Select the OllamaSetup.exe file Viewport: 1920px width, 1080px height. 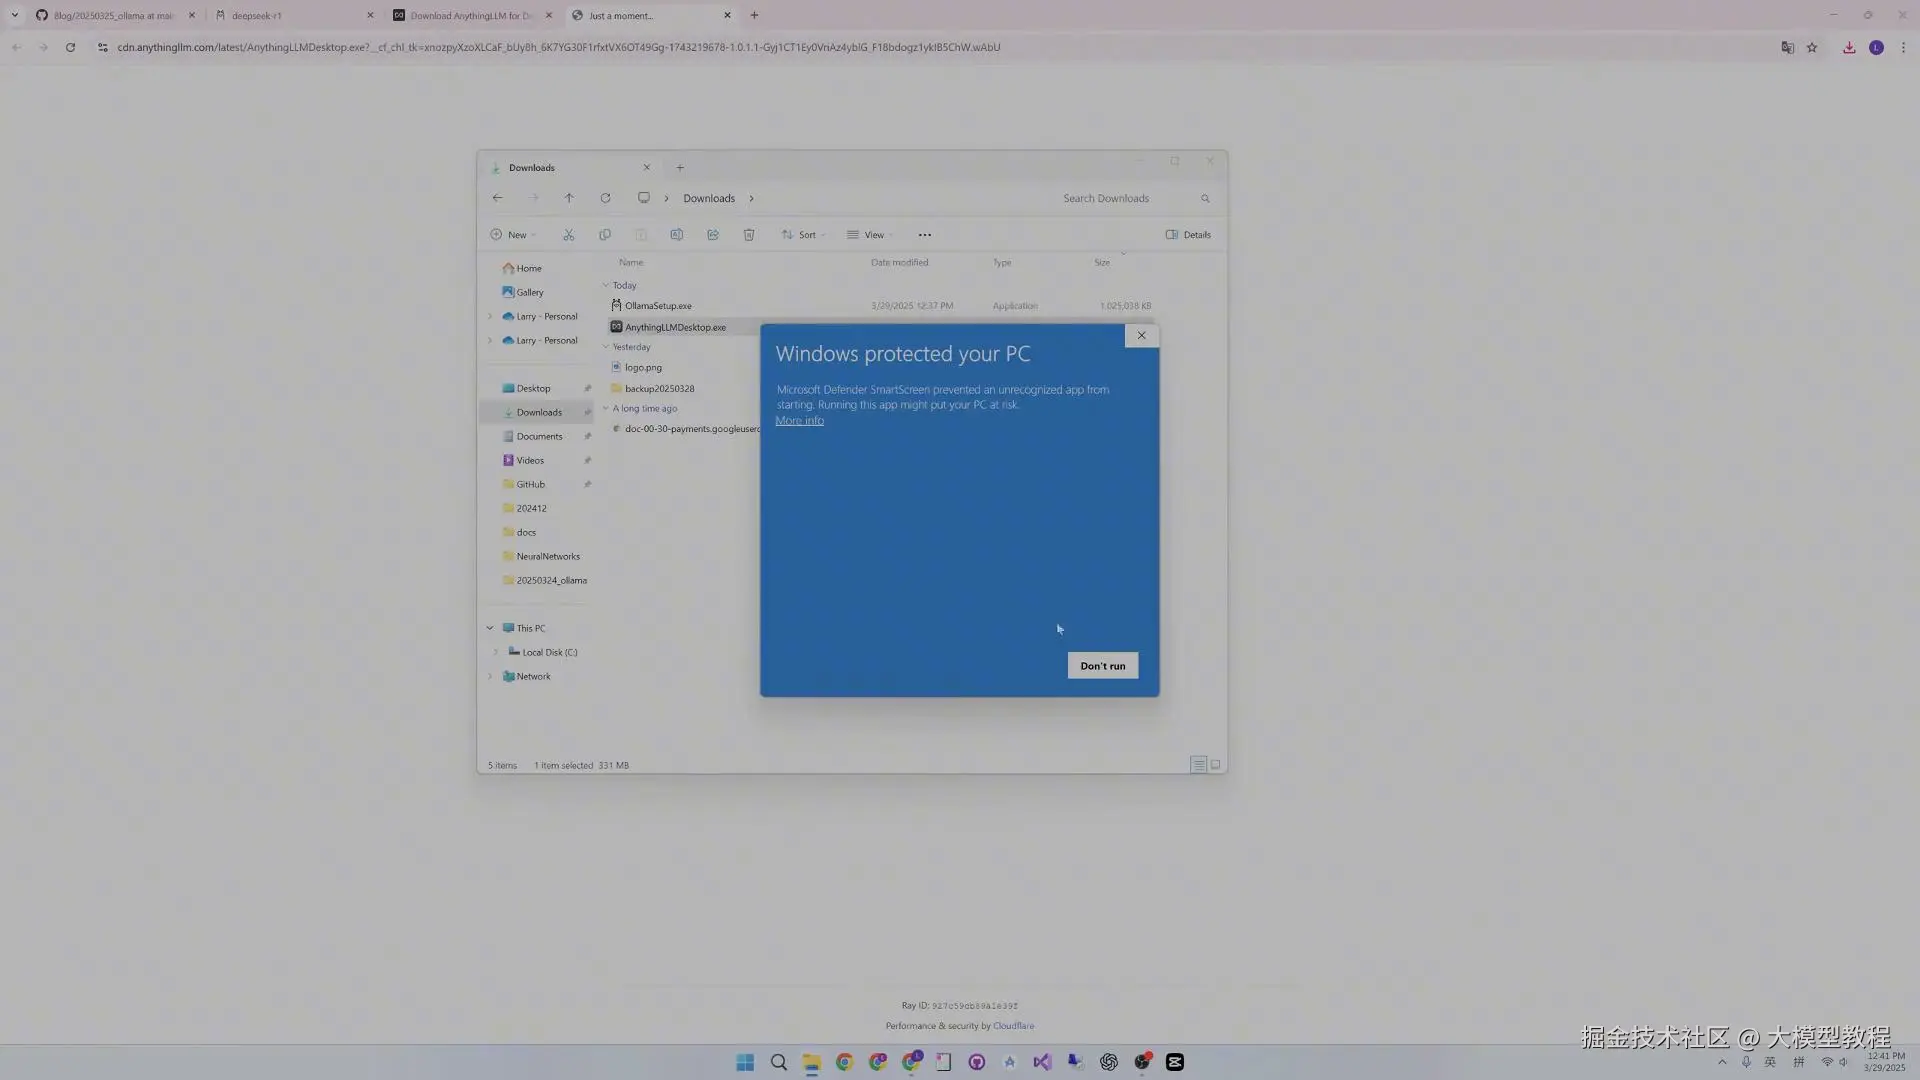pos(658,306)
